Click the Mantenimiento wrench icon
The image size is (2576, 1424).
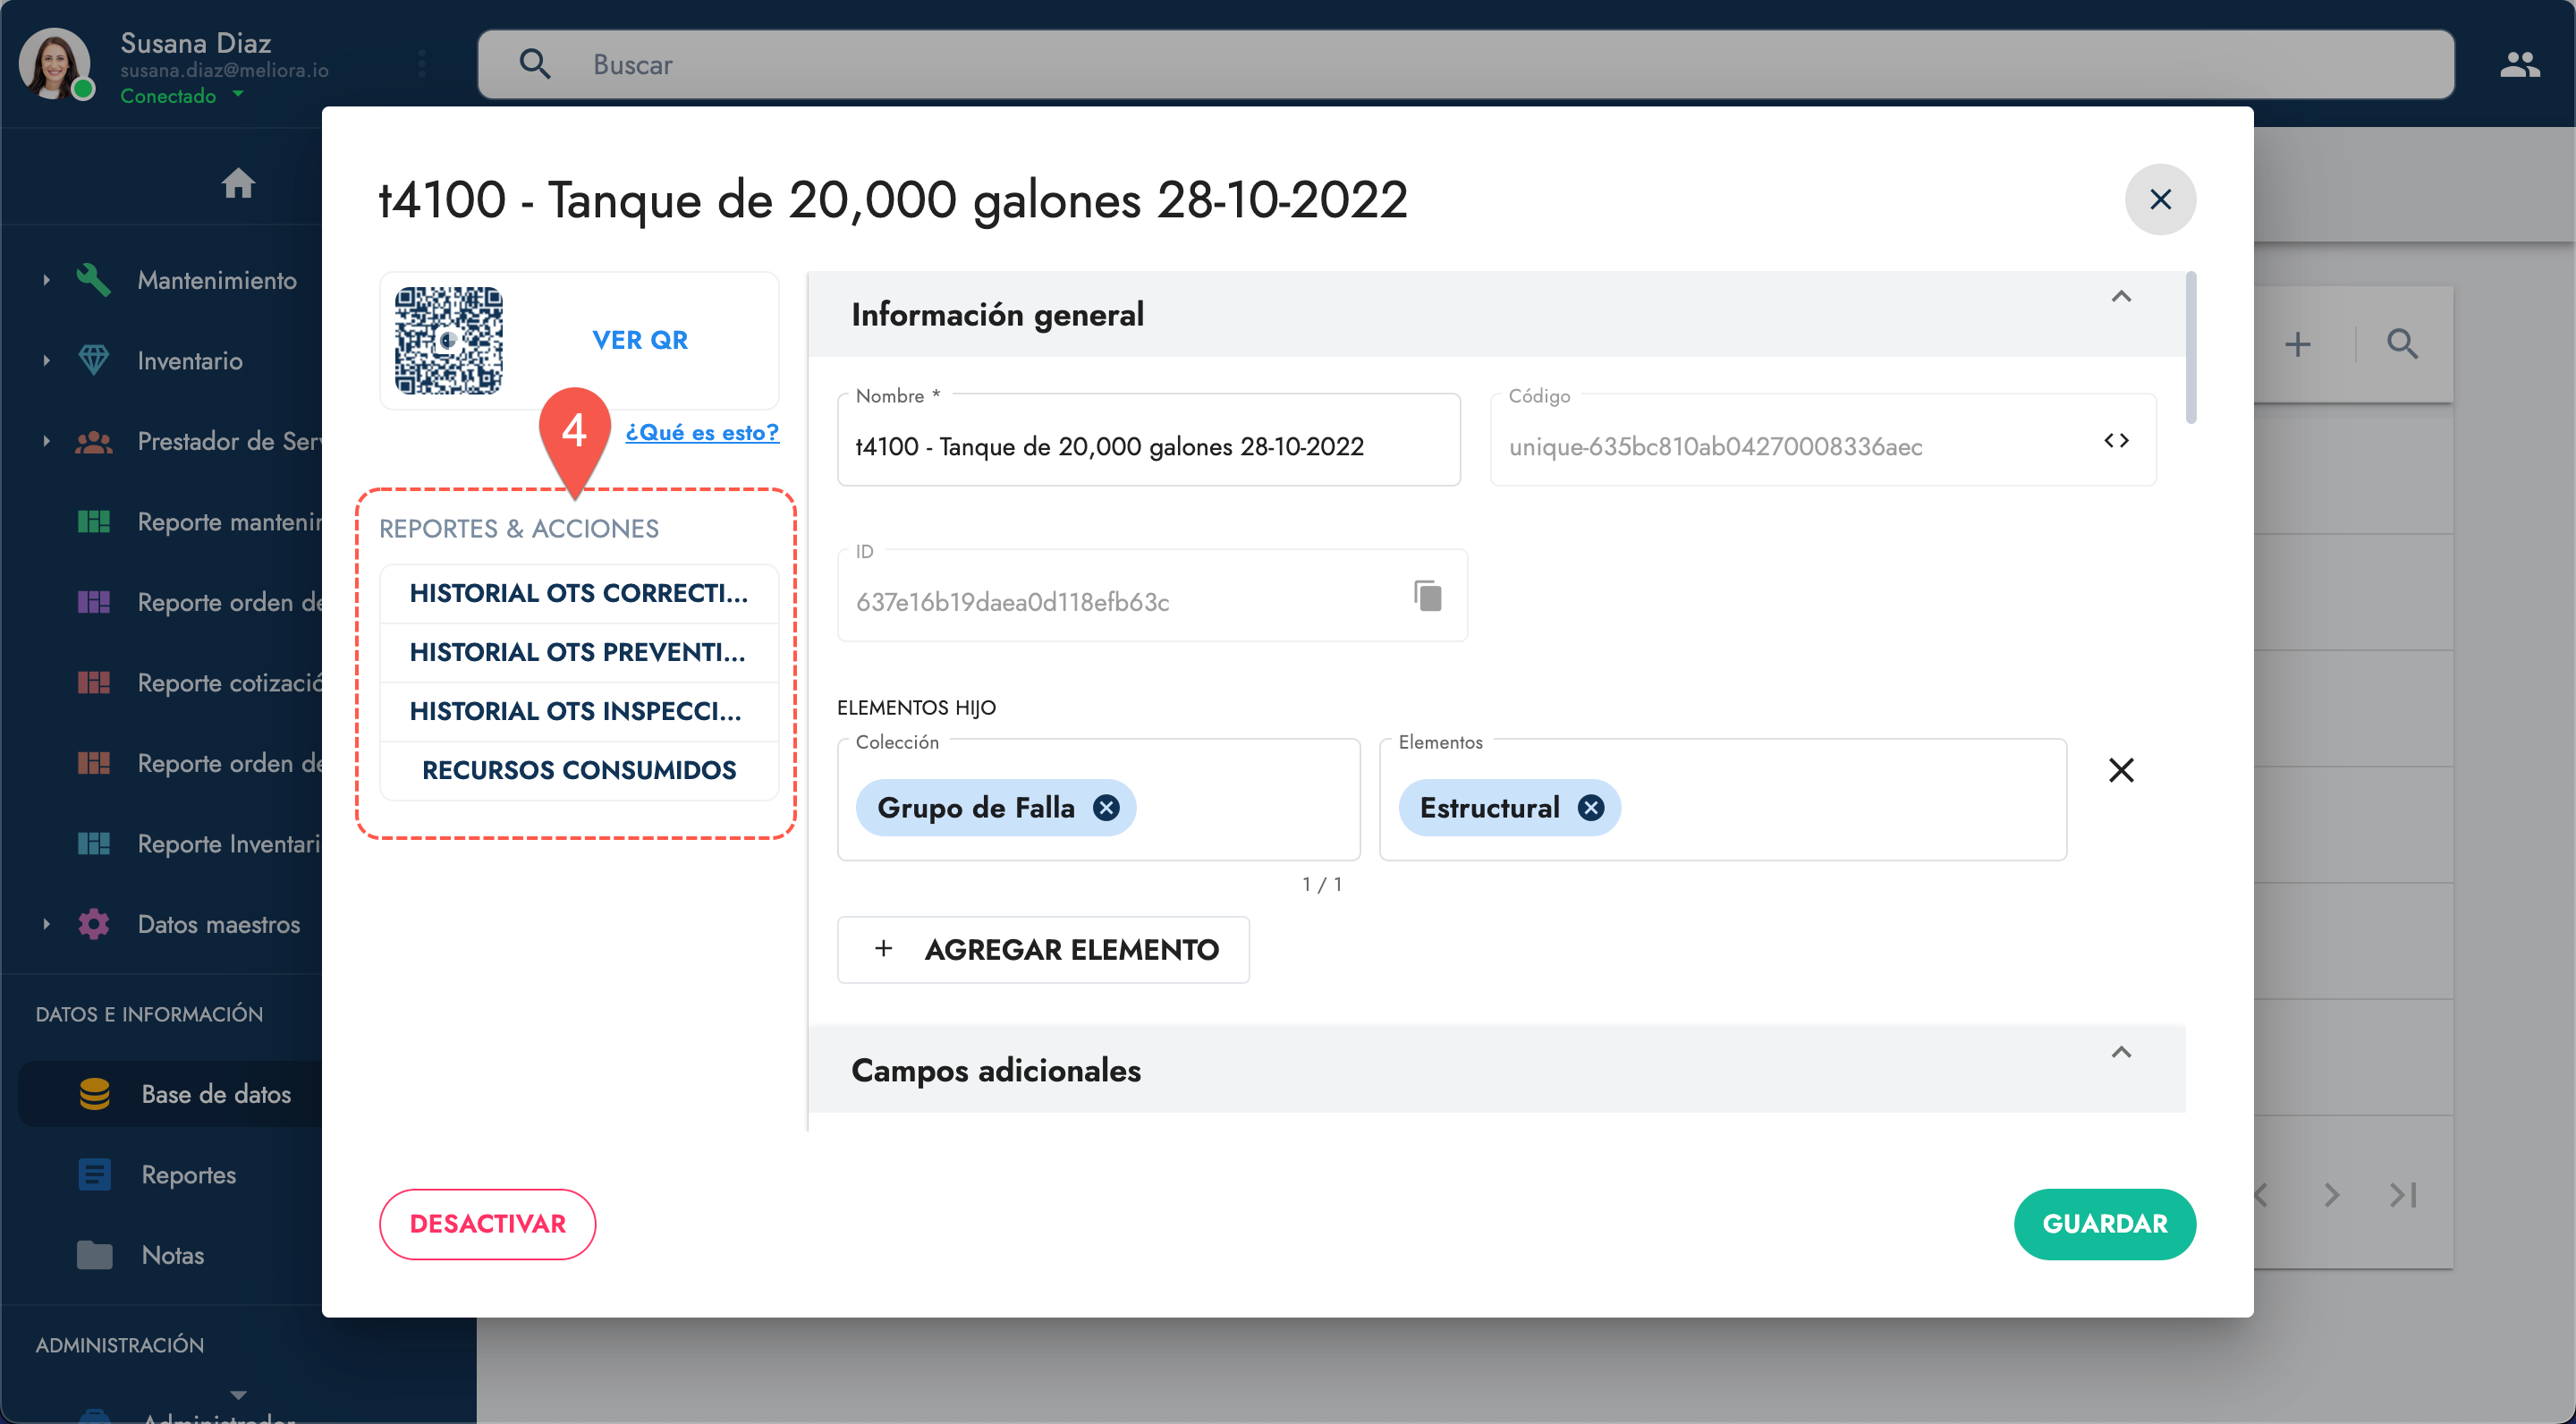click(93, 280)
